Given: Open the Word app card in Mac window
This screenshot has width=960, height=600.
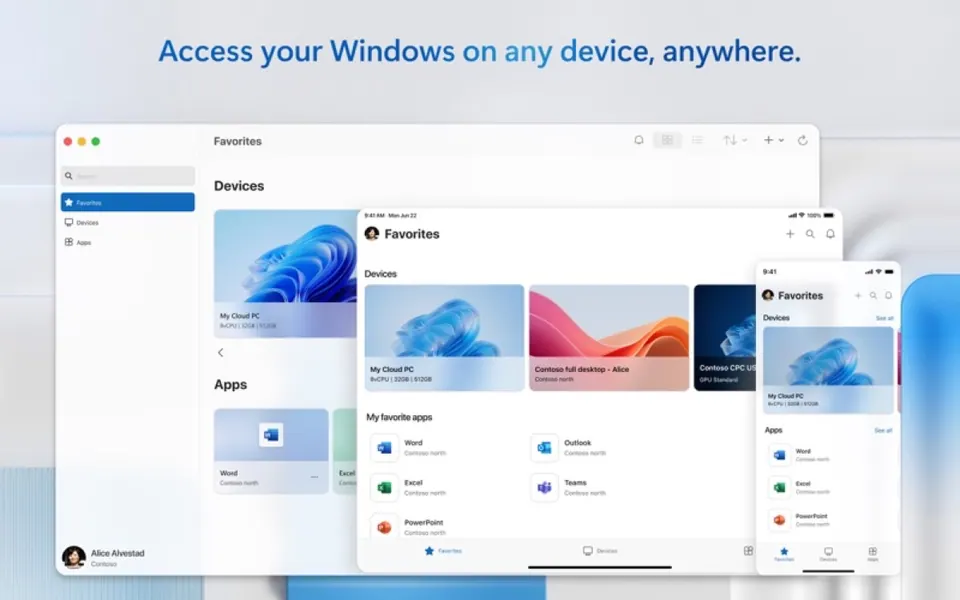Looking at the screenshot, I should click(271, 451).
